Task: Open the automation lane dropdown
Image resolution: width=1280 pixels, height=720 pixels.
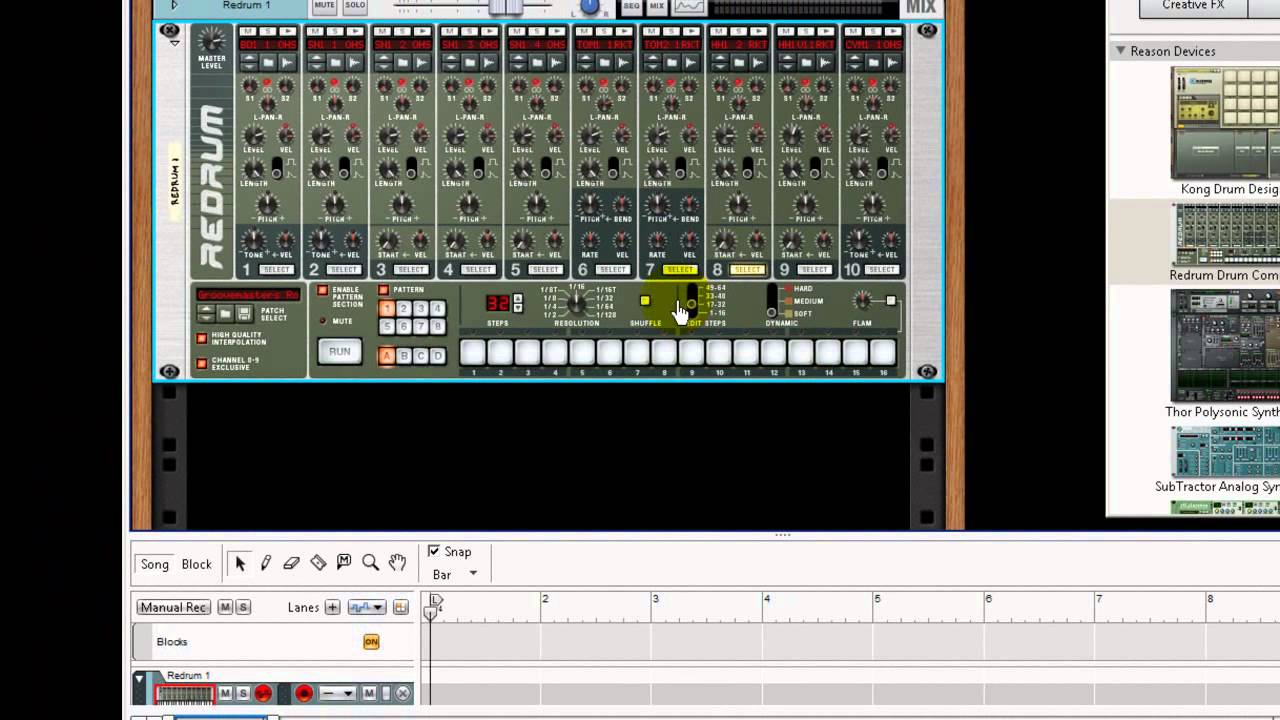Action: [x=366, y=607]
